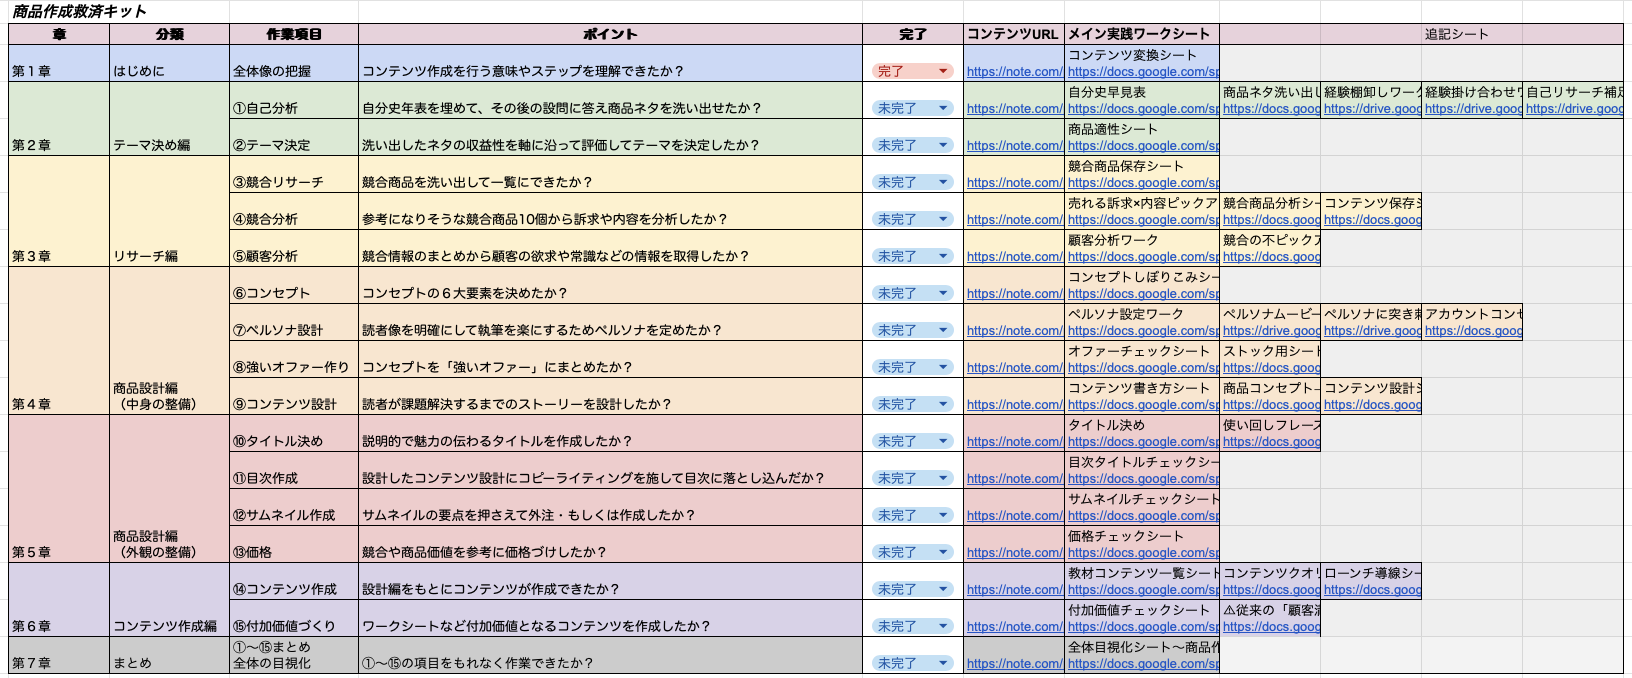Image resolution: width=1632 pixels, height=678 pixels.
Task: Open the 未完了 dropdown for ⑪目次作成
Action: coord(912,478)
